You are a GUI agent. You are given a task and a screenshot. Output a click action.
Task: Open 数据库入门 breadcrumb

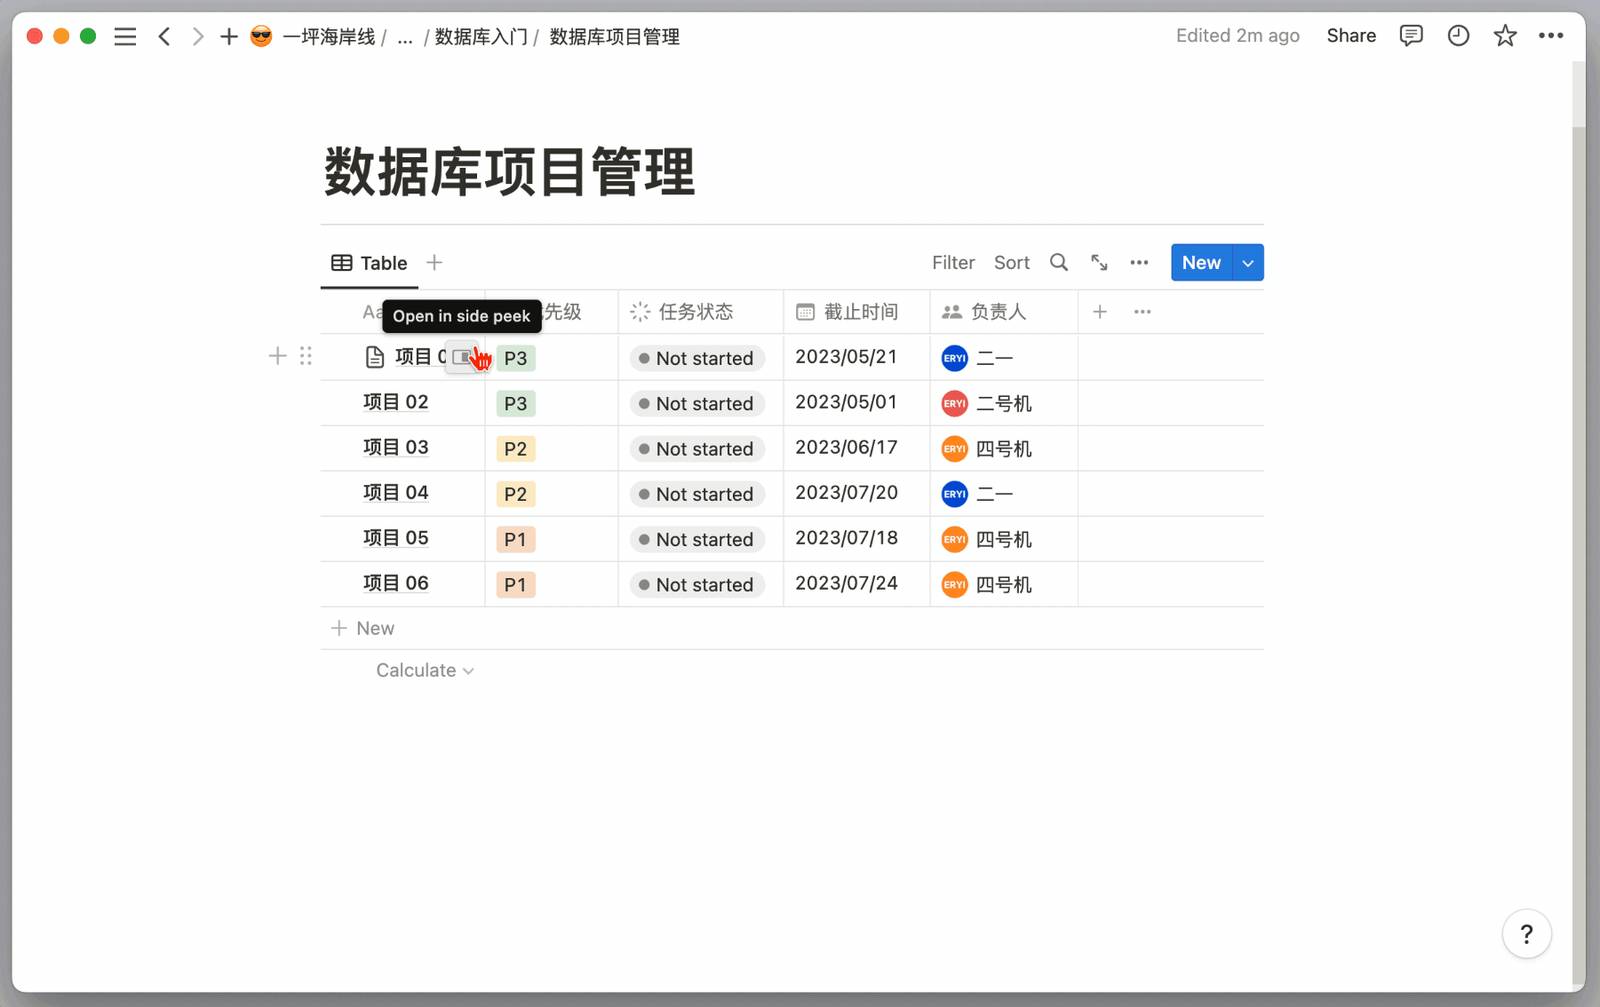pos(481,37)
